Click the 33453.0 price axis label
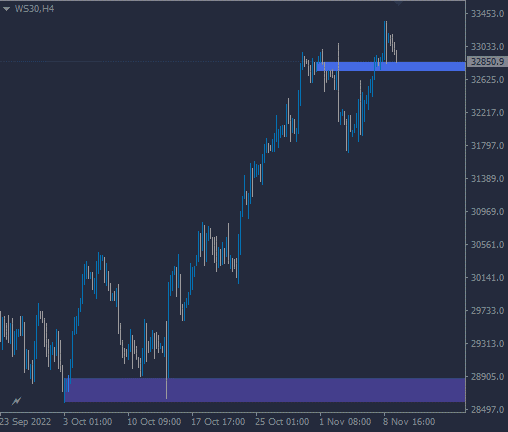The width and height of the screenshot is (508, 432). 487,14
